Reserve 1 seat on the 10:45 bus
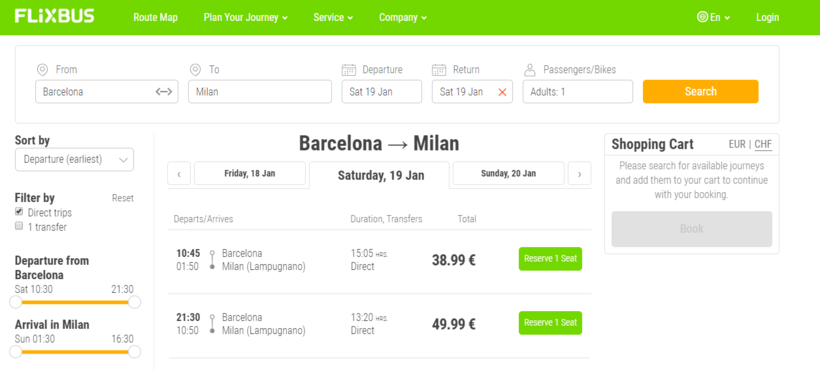This screenshot has width=820, height=370. 550,259
